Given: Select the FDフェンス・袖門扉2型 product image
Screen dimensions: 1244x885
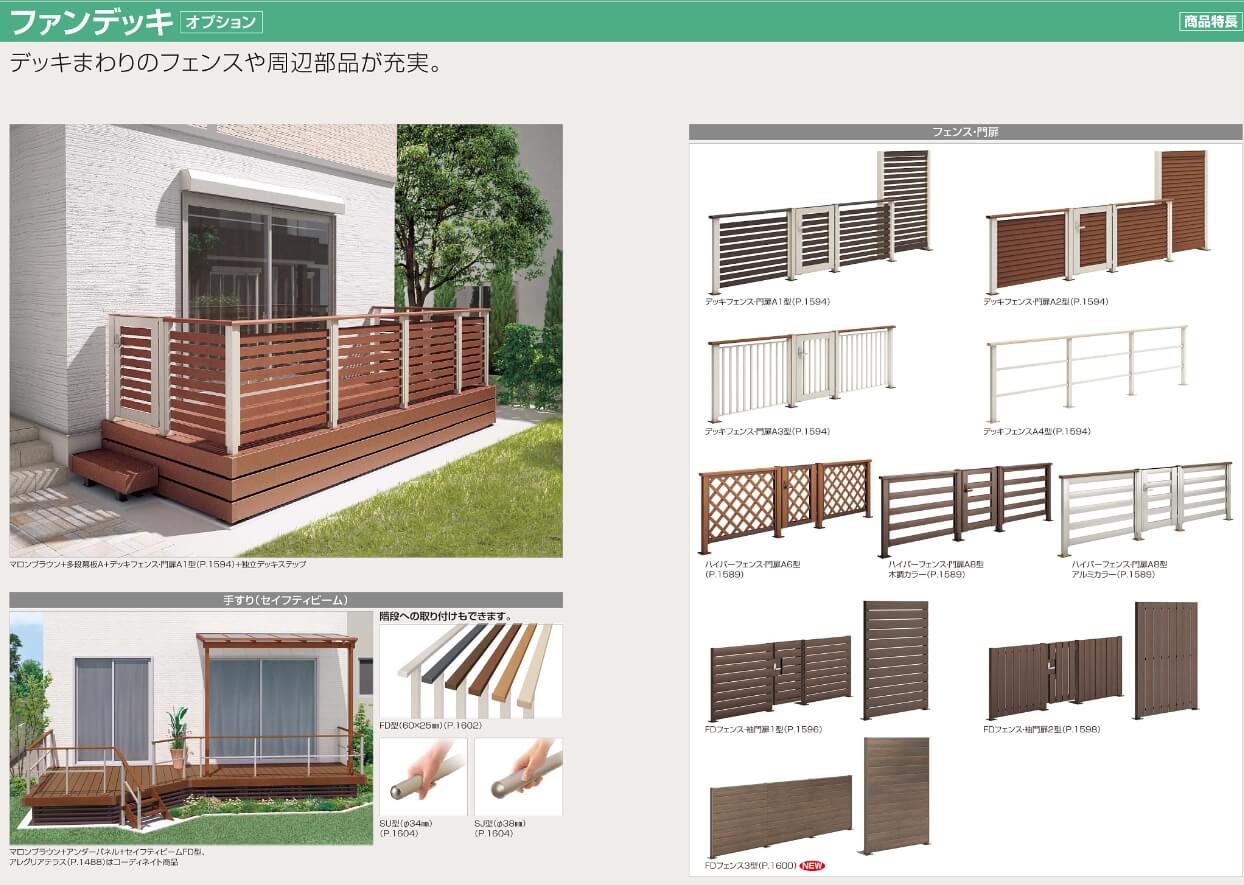Looking at the screenshot, I should pyautogui.click(x=1092, y=660).
